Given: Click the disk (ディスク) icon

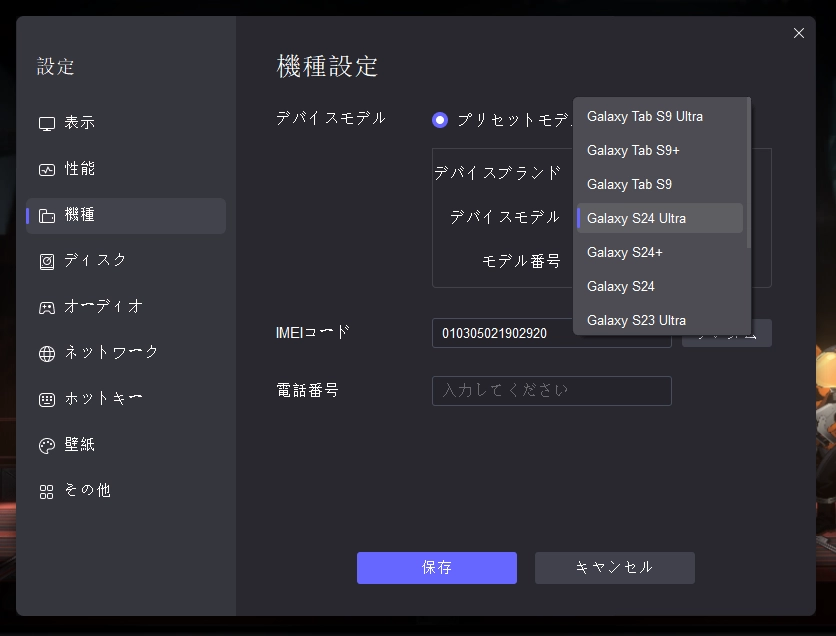Looking at the screenshot, I should (x=47, y=262).
